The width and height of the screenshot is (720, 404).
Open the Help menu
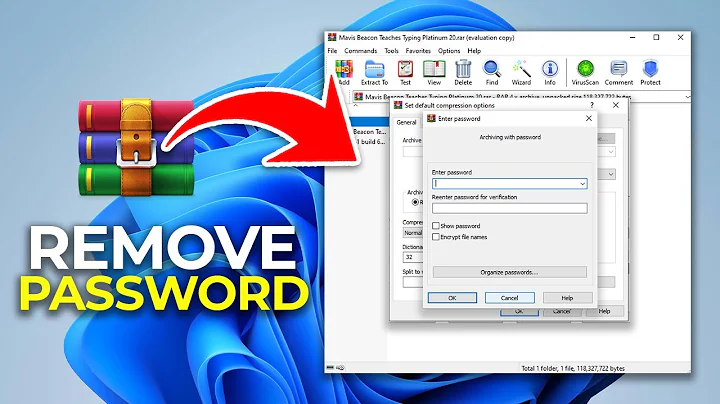[474, 50]
